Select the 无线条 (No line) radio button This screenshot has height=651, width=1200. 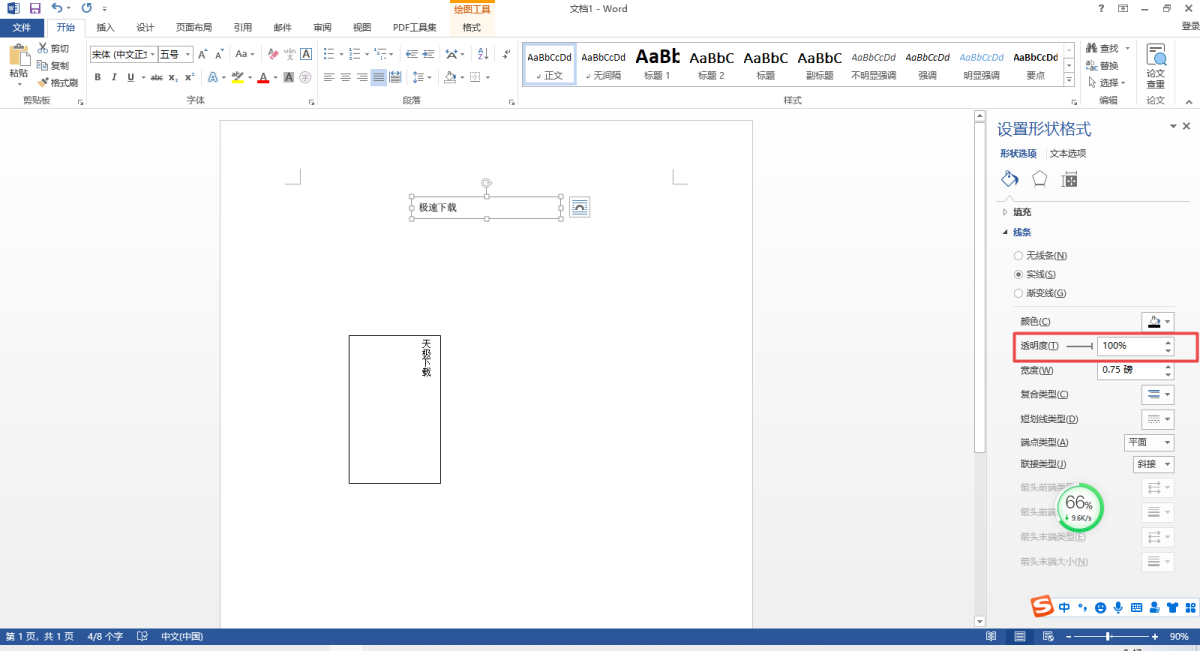(1019, 256)
